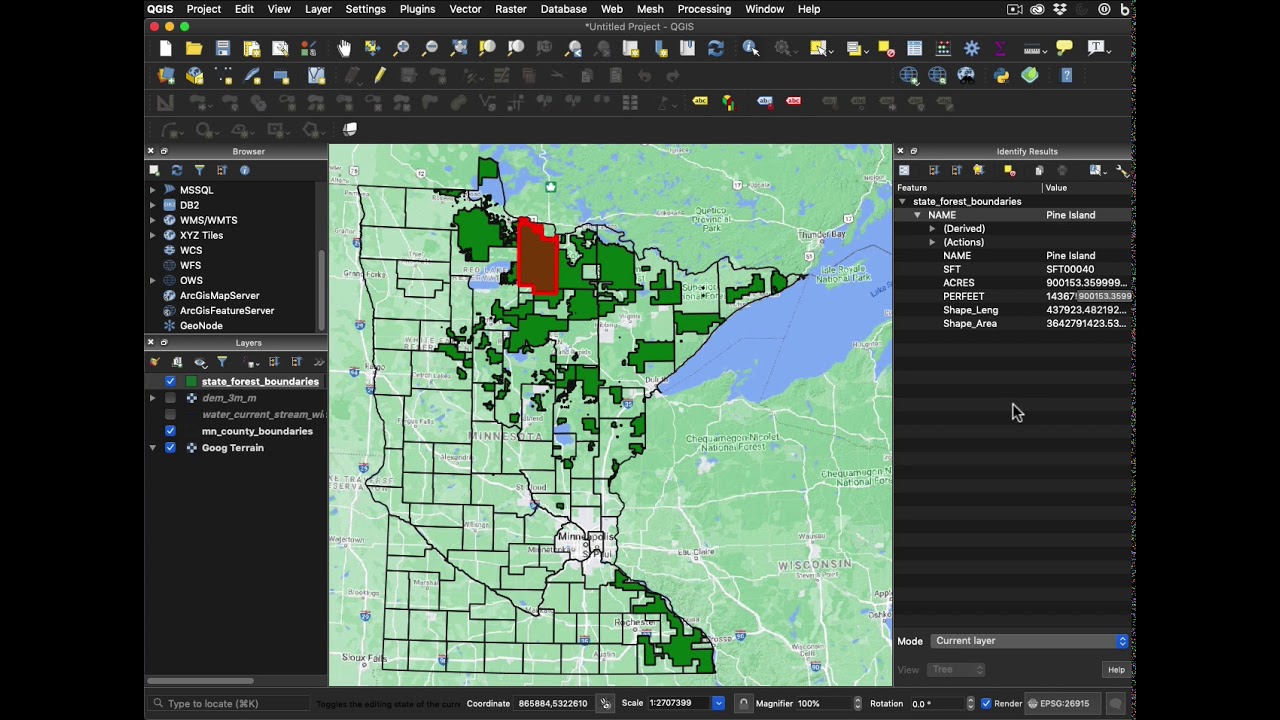Screen dimensions: 1280x720
Task: Open the Vector menu
Action: tap(465, 9)
